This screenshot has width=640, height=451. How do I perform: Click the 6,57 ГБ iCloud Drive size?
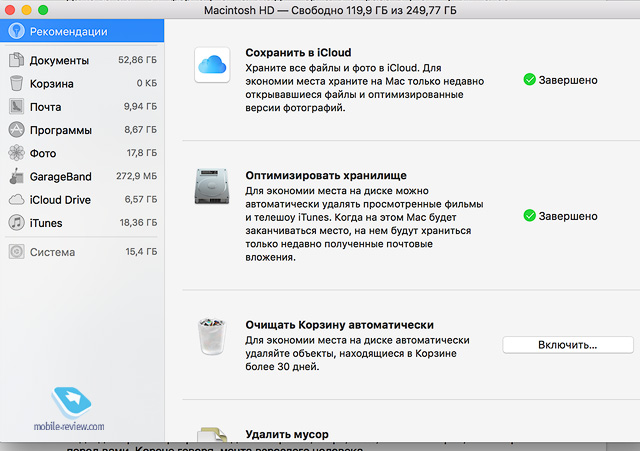(x=140, y=200)
